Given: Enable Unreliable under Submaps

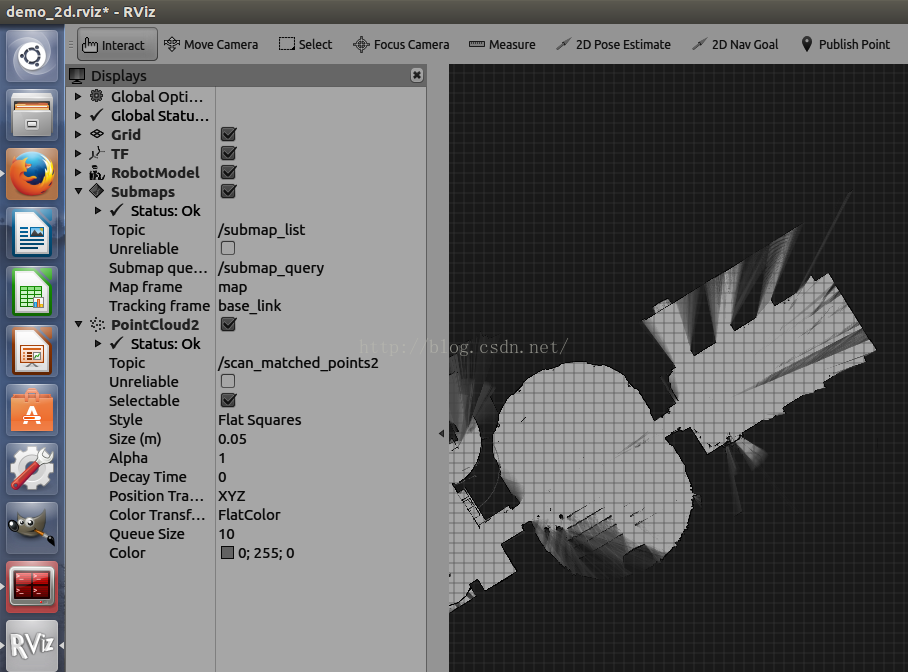Looking at the screenshot, I should pyautogui.click(x=228, y=248).
